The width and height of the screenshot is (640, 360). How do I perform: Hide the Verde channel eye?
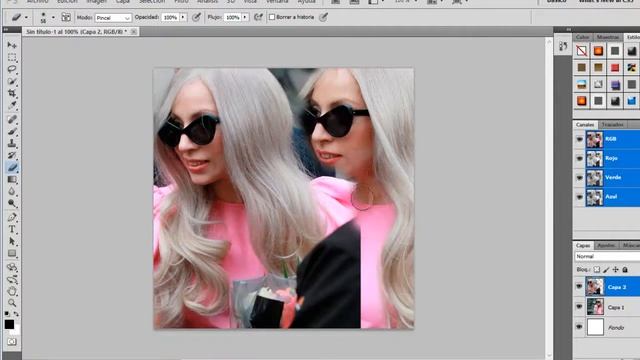[x=579, y=178]
